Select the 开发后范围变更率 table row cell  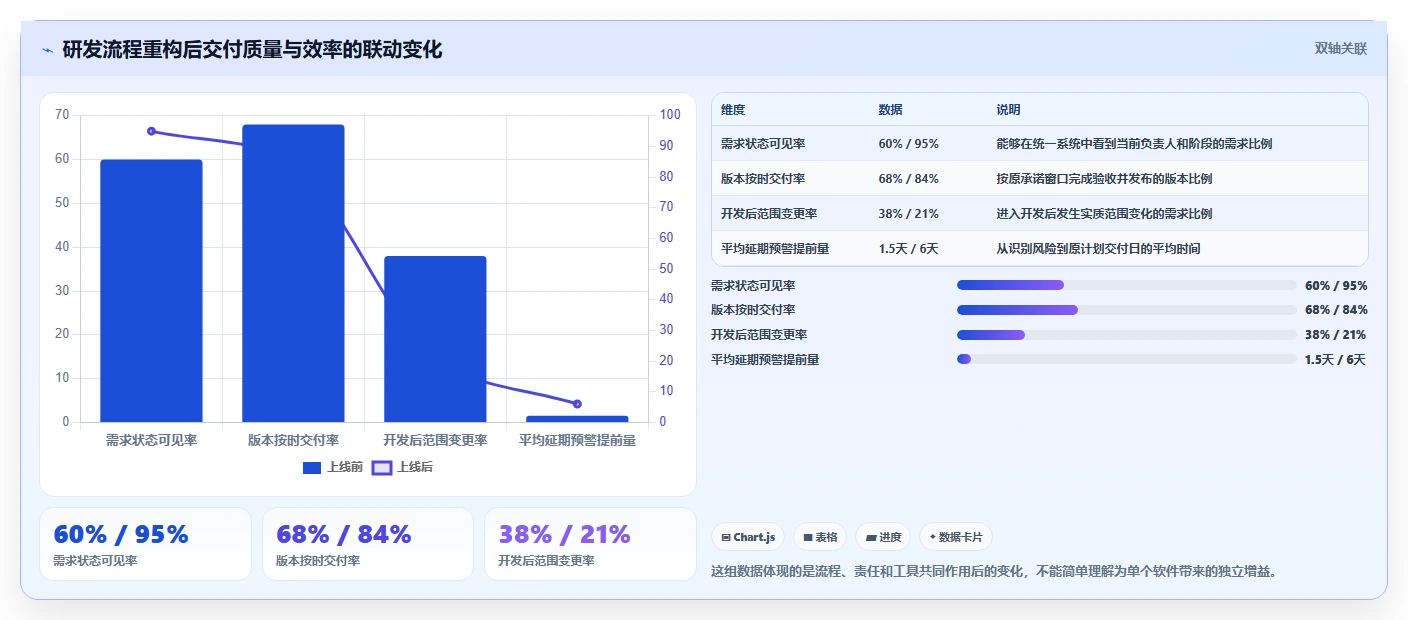[769, 214]
